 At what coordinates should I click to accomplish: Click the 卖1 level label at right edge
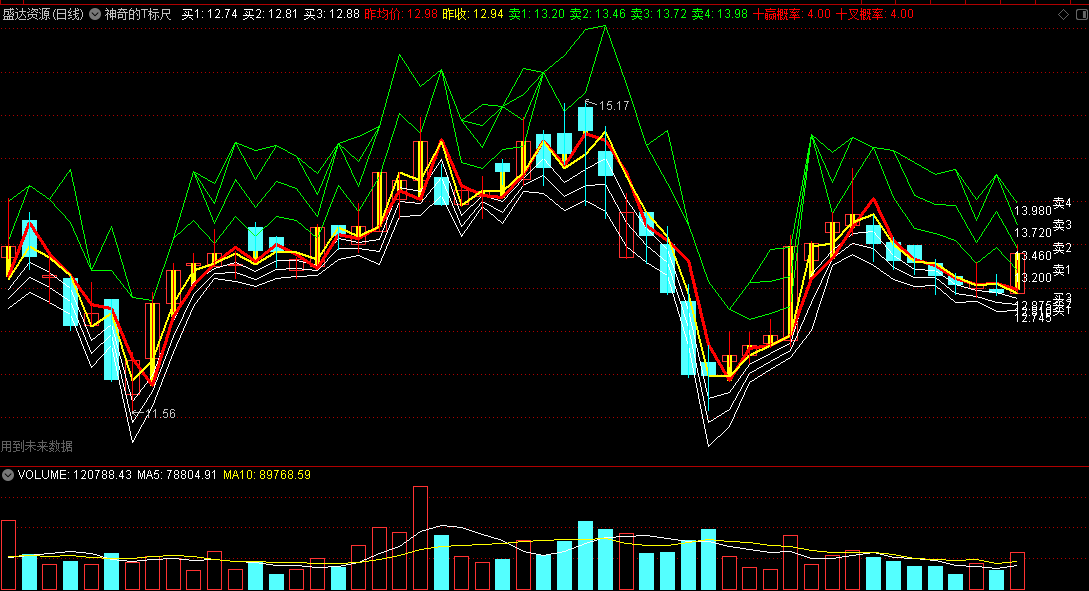click(1063, 269)
